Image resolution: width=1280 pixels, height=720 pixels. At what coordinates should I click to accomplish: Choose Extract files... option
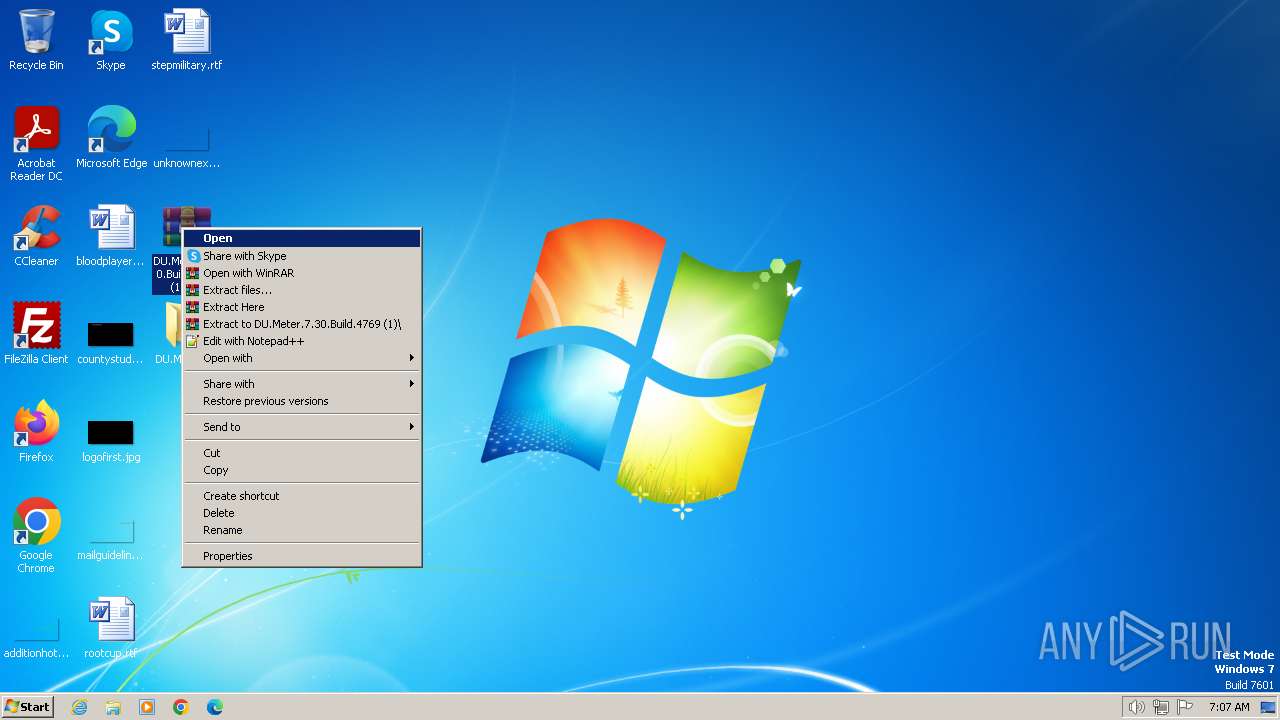click(302, 290)
